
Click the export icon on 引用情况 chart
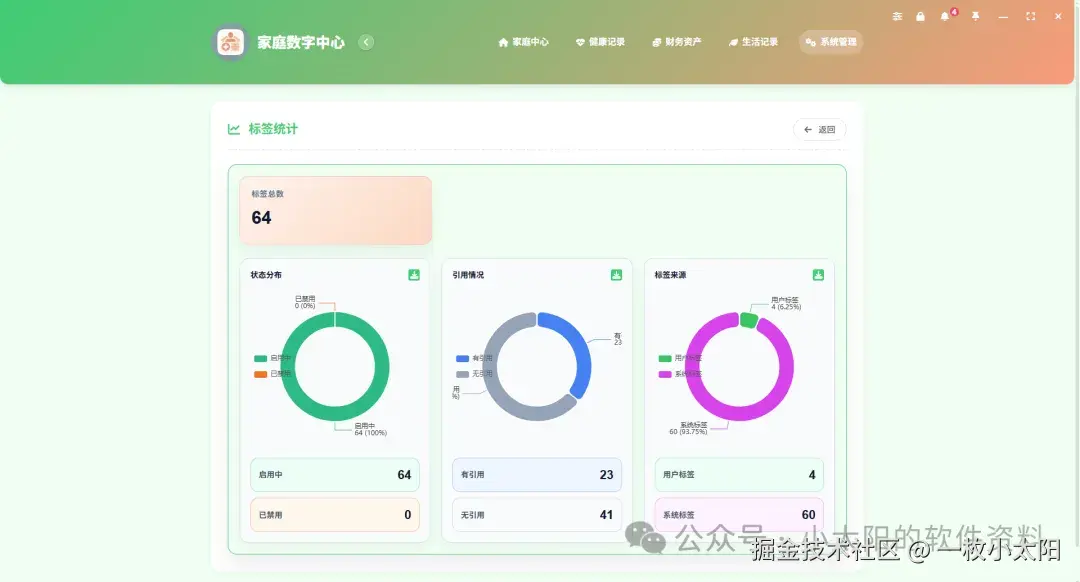[615, 274]
